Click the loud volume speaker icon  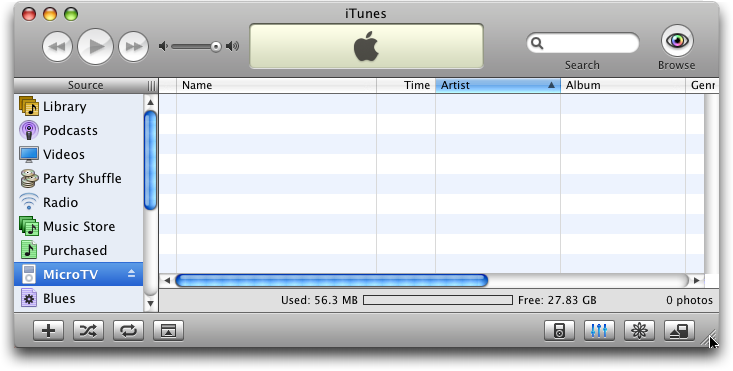(232, 46)
